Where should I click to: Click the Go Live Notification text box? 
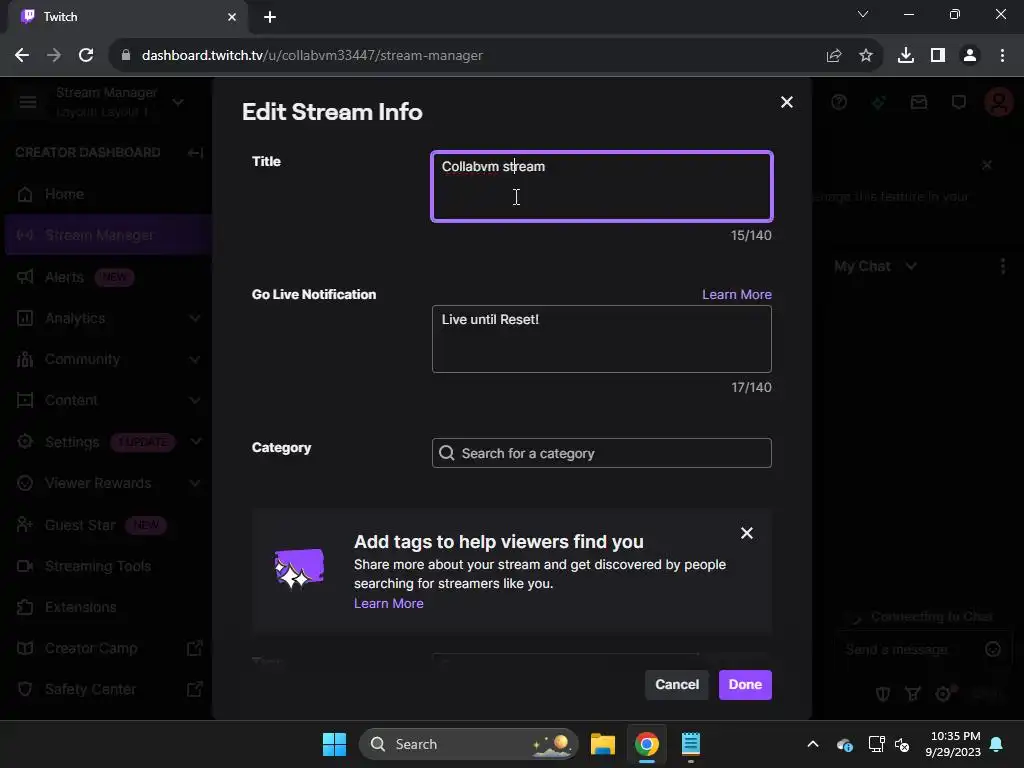click(601, 339)
